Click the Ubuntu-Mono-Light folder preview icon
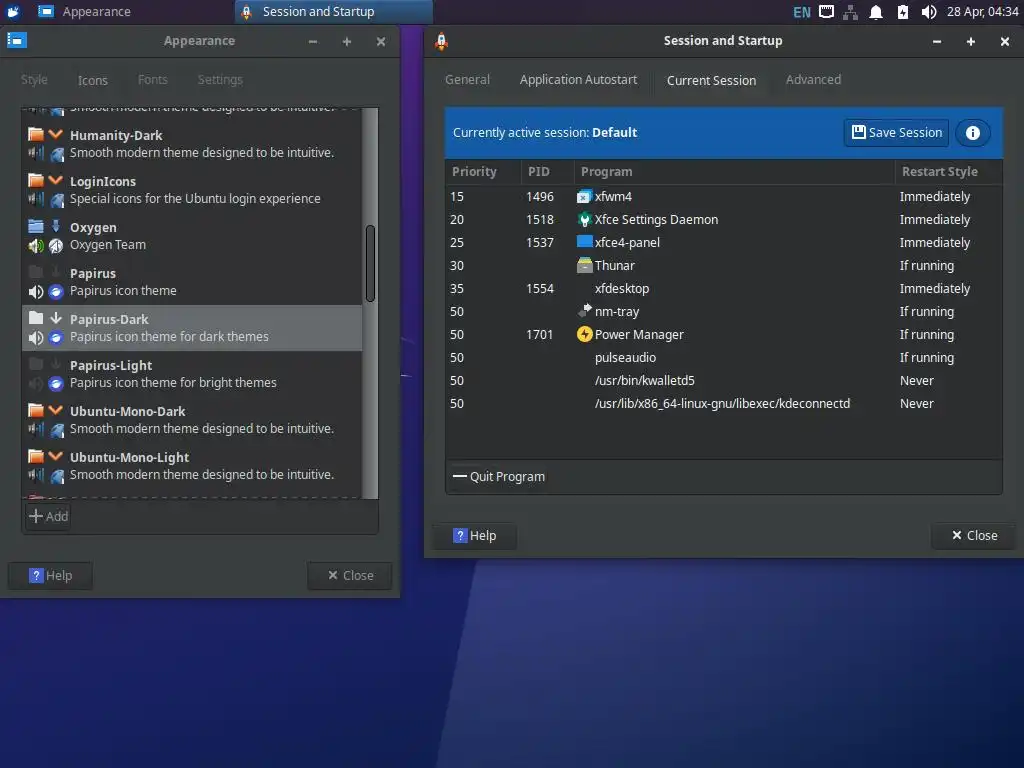Screen dimensions: 1024x768 (x=36, y=456)
